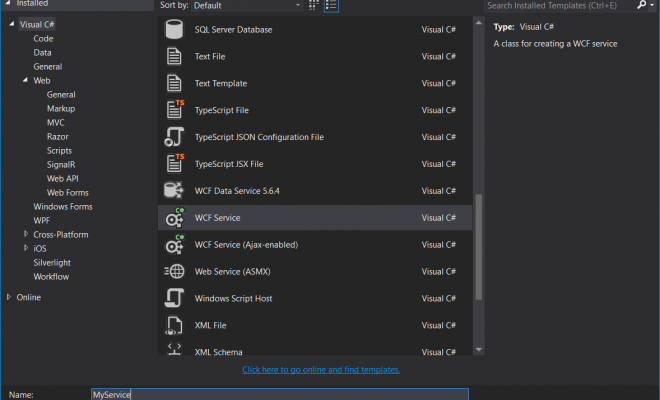The image size is (660, 400).
Task: Click the template list scrollbar thumb
Action: 479,247
